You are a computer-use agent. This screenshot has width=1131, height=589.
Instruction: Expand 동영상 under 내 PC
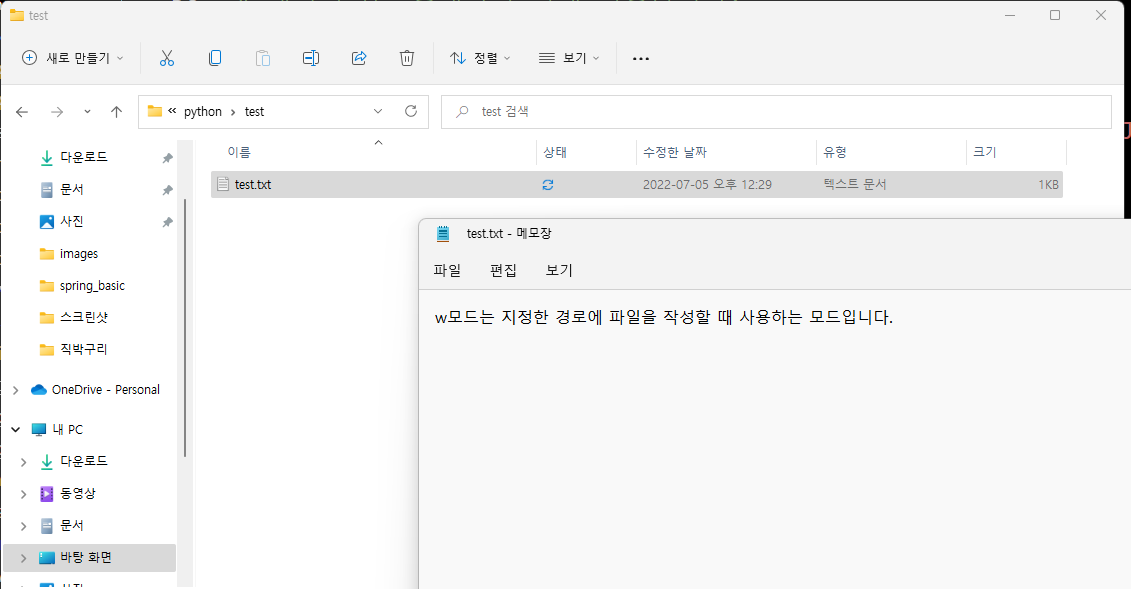point(24,494)
